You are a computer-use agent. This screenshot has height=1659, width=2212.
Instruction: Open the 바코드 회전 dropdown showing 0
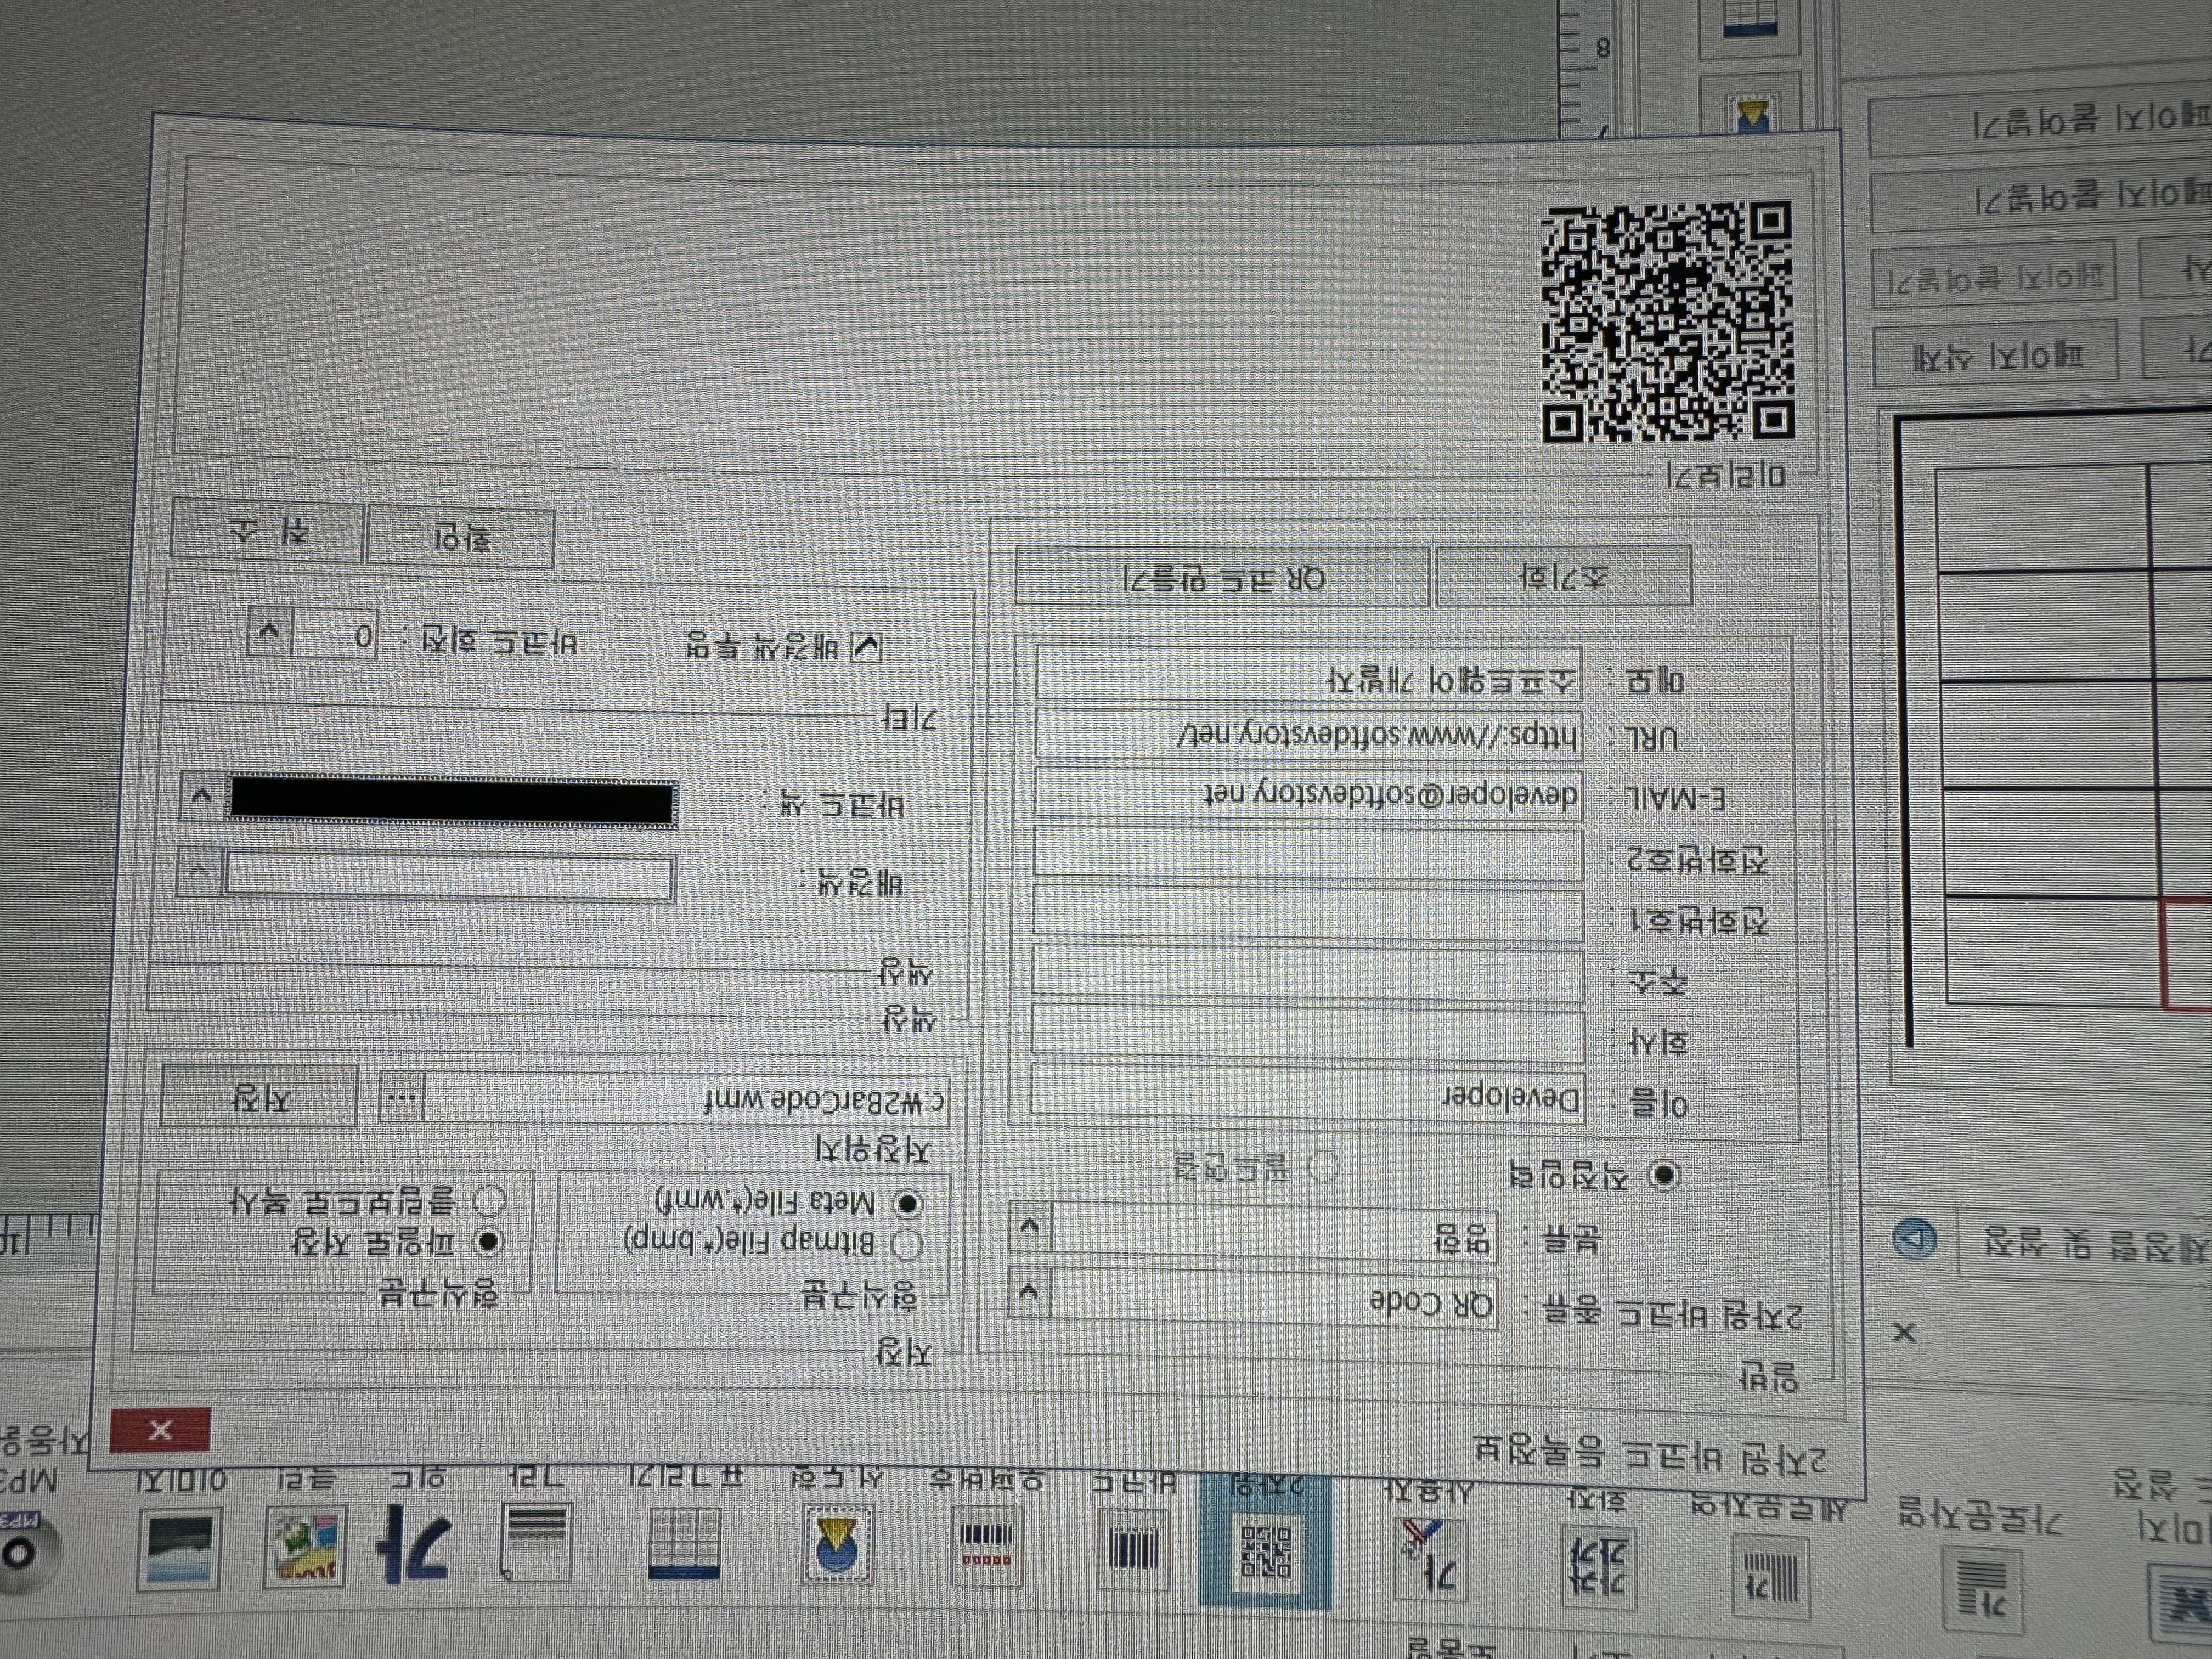click(270, 632)
